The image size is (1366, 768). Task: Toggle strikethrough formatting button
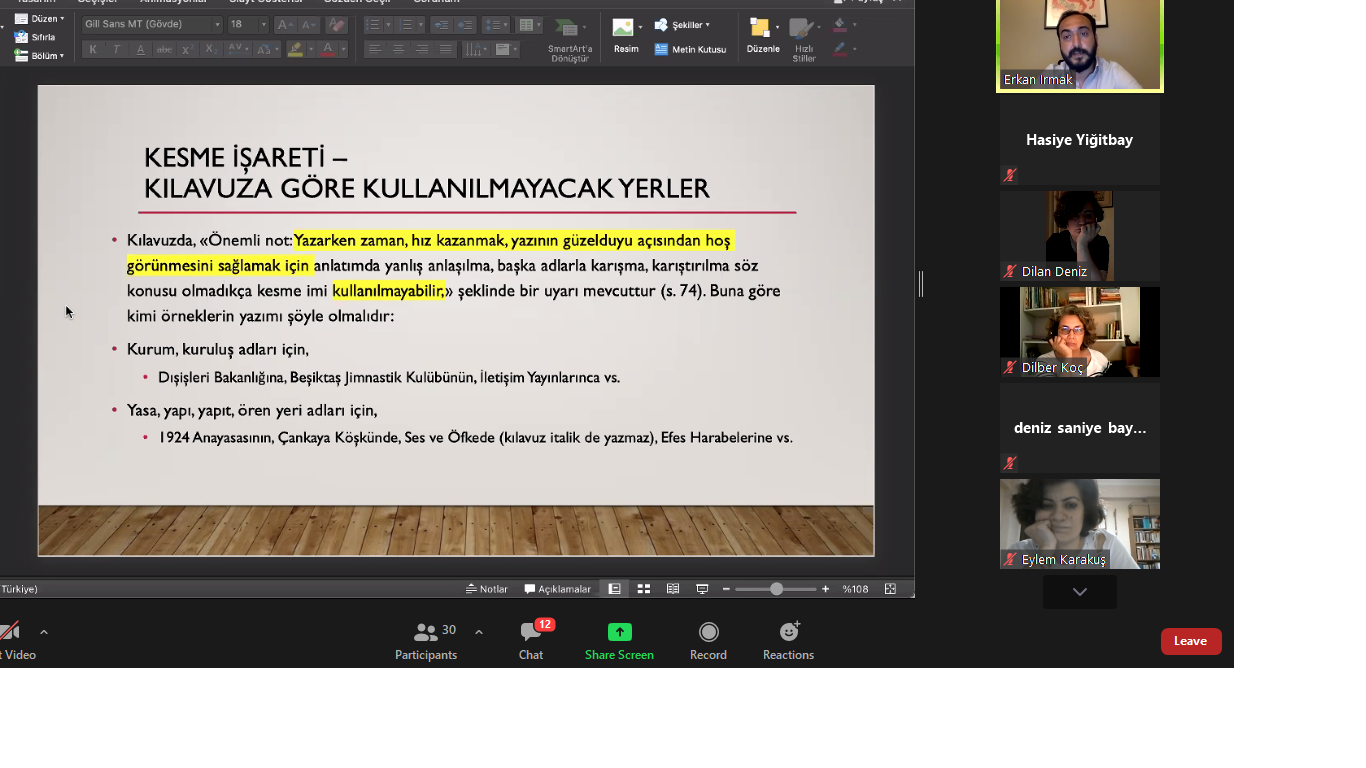(x=164, y=49)
